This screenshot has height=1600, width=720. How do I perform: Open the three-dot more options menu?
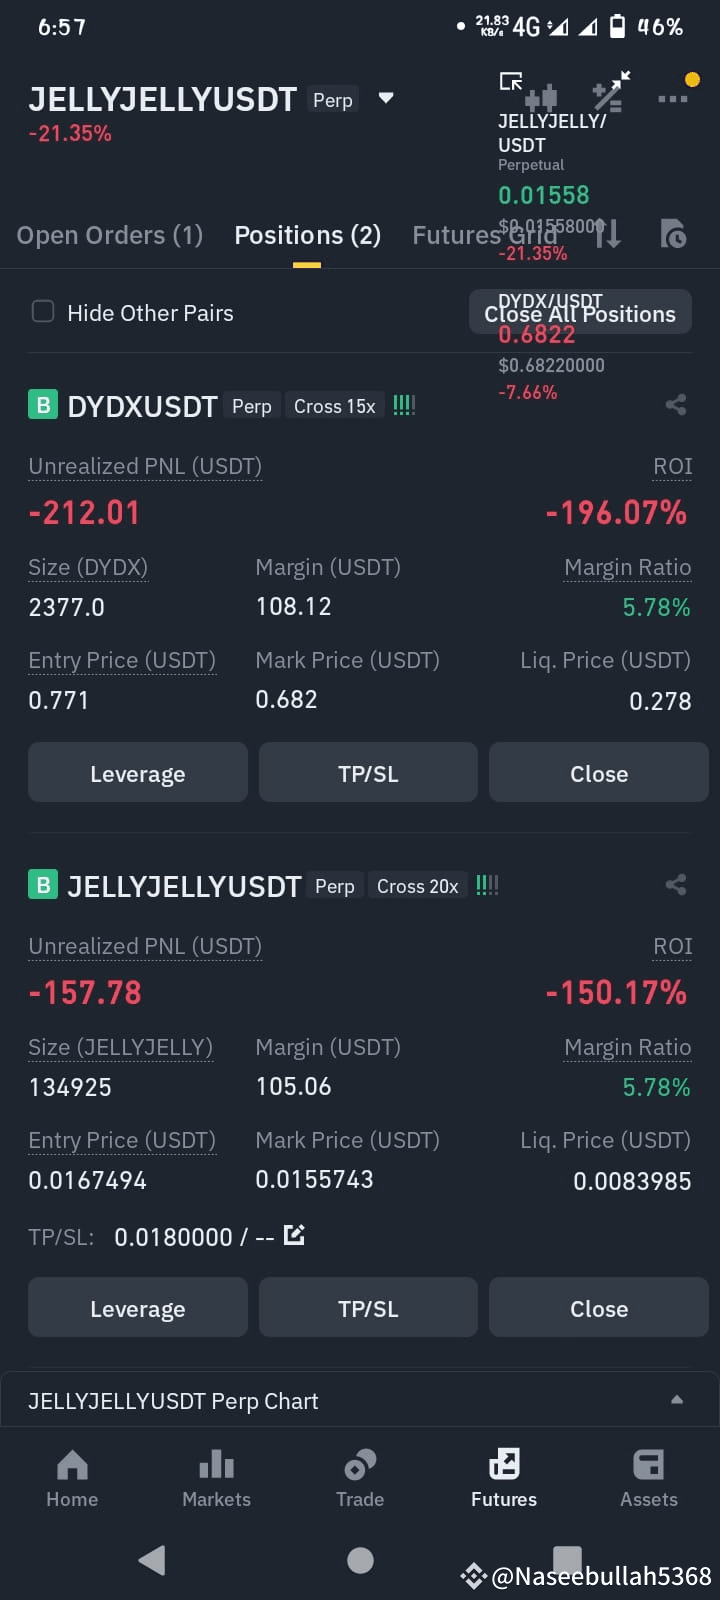[672, 98]
